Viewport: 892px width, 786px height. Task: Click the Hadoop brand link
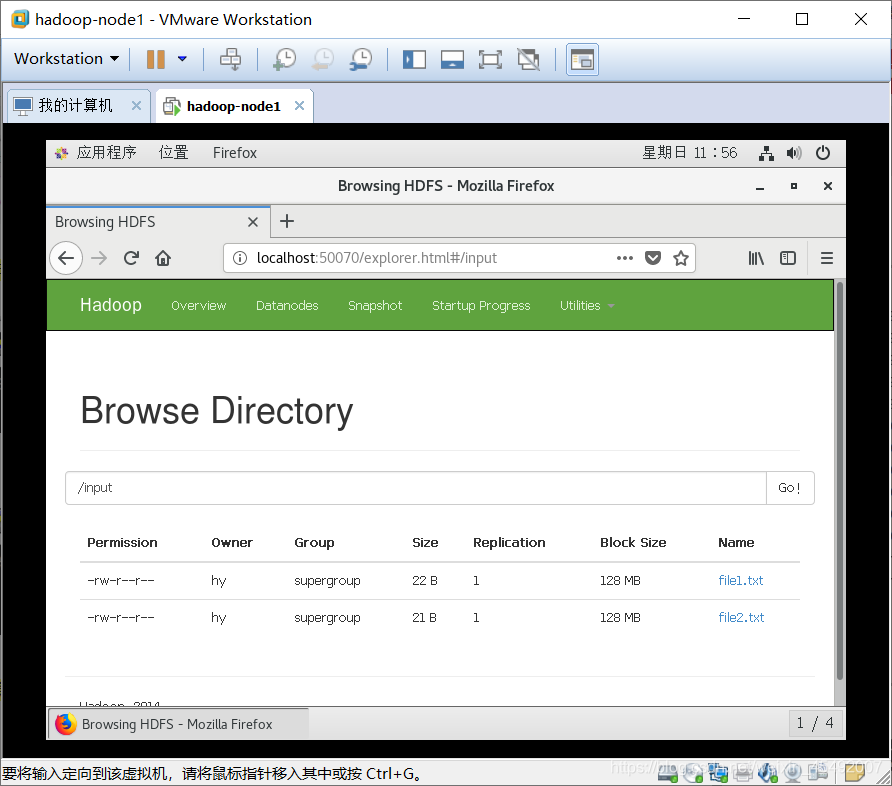point(111,305)
